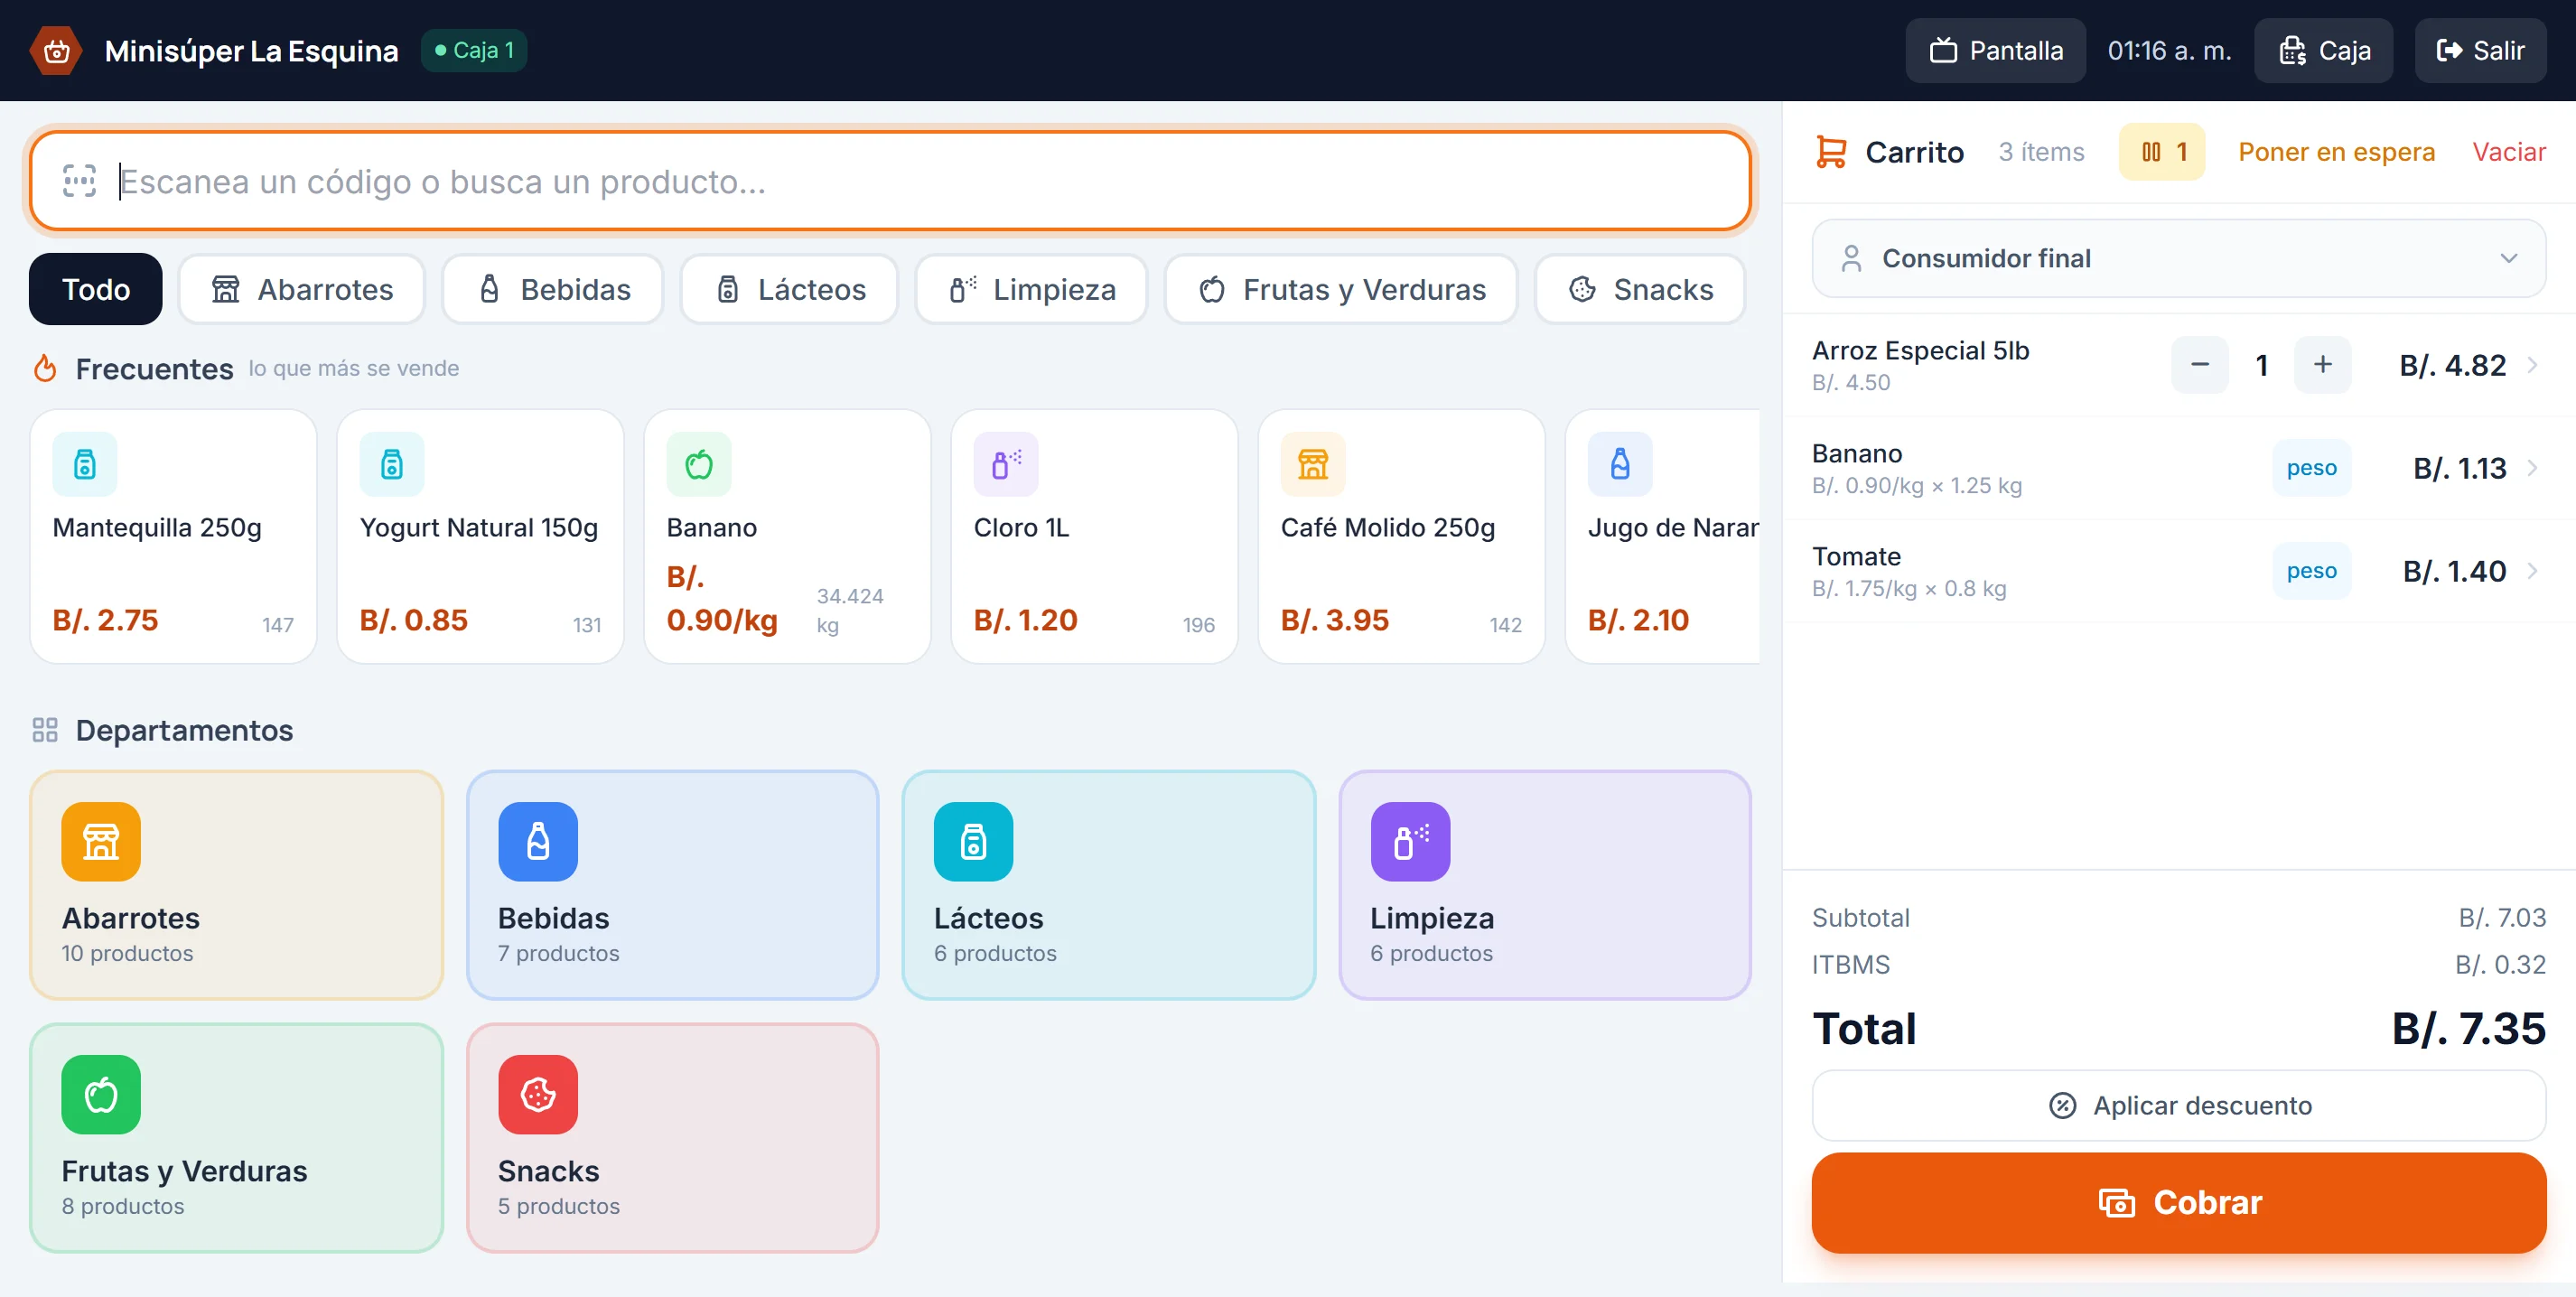Switch to the Lácteos category tab
Viewport: 2576px width, 1297px height.
pos(789,289)
